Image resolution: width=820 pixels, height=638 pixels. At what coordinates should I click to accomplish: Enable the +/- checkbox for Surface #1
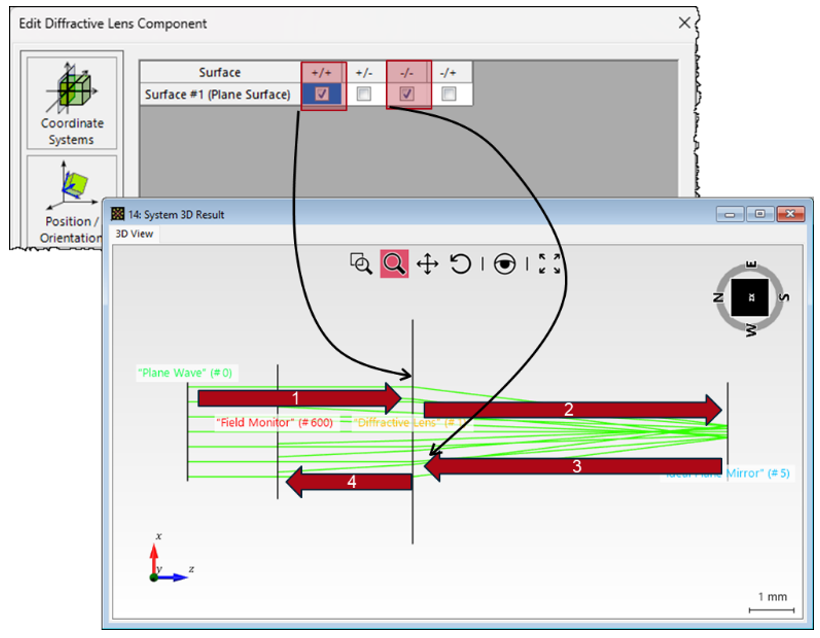[365, 94]
